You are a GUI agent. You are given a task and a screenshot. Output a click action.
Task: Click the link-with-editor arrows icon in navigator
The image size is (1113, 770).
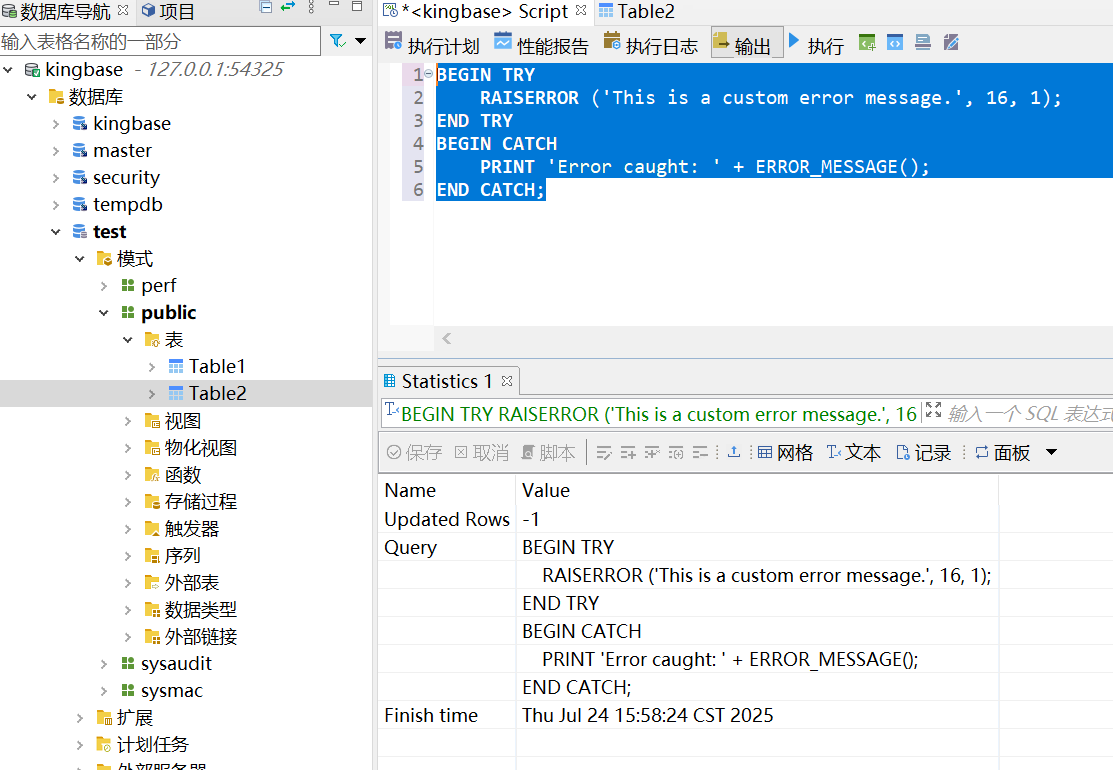pos(288,8)
